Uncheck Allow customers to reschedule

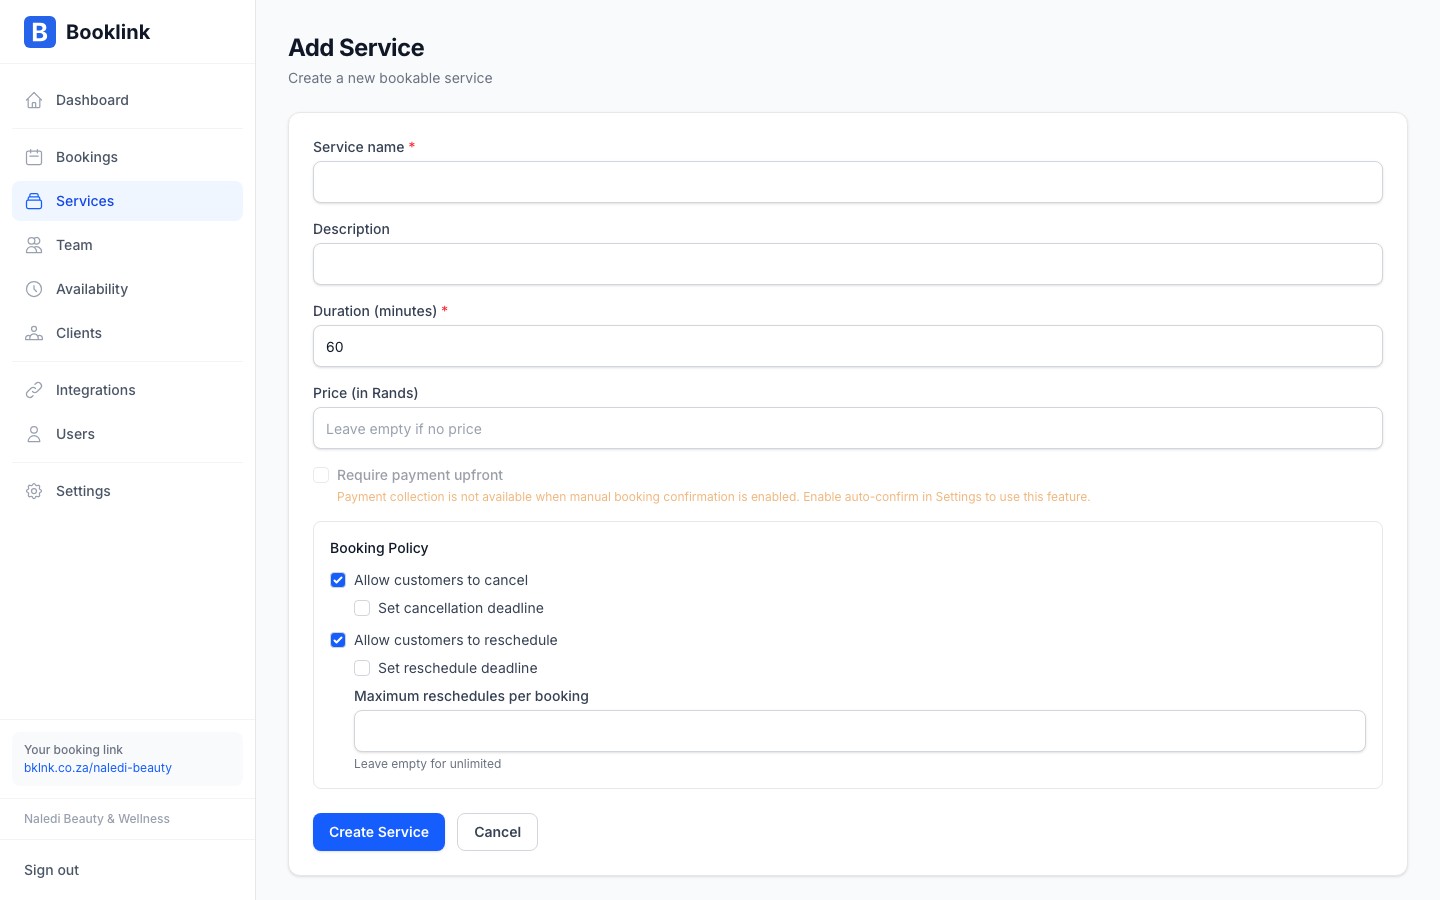click(x=338, y=640)
